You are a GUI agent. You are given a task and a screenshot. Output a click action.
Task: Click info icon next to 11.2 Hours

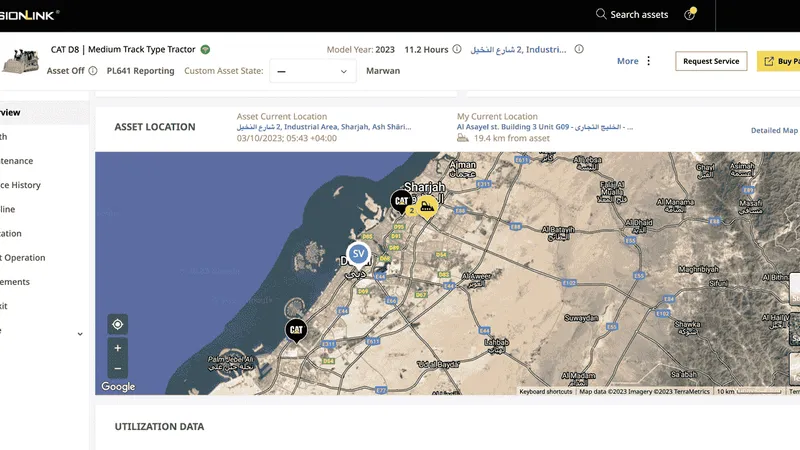point(457,49)
